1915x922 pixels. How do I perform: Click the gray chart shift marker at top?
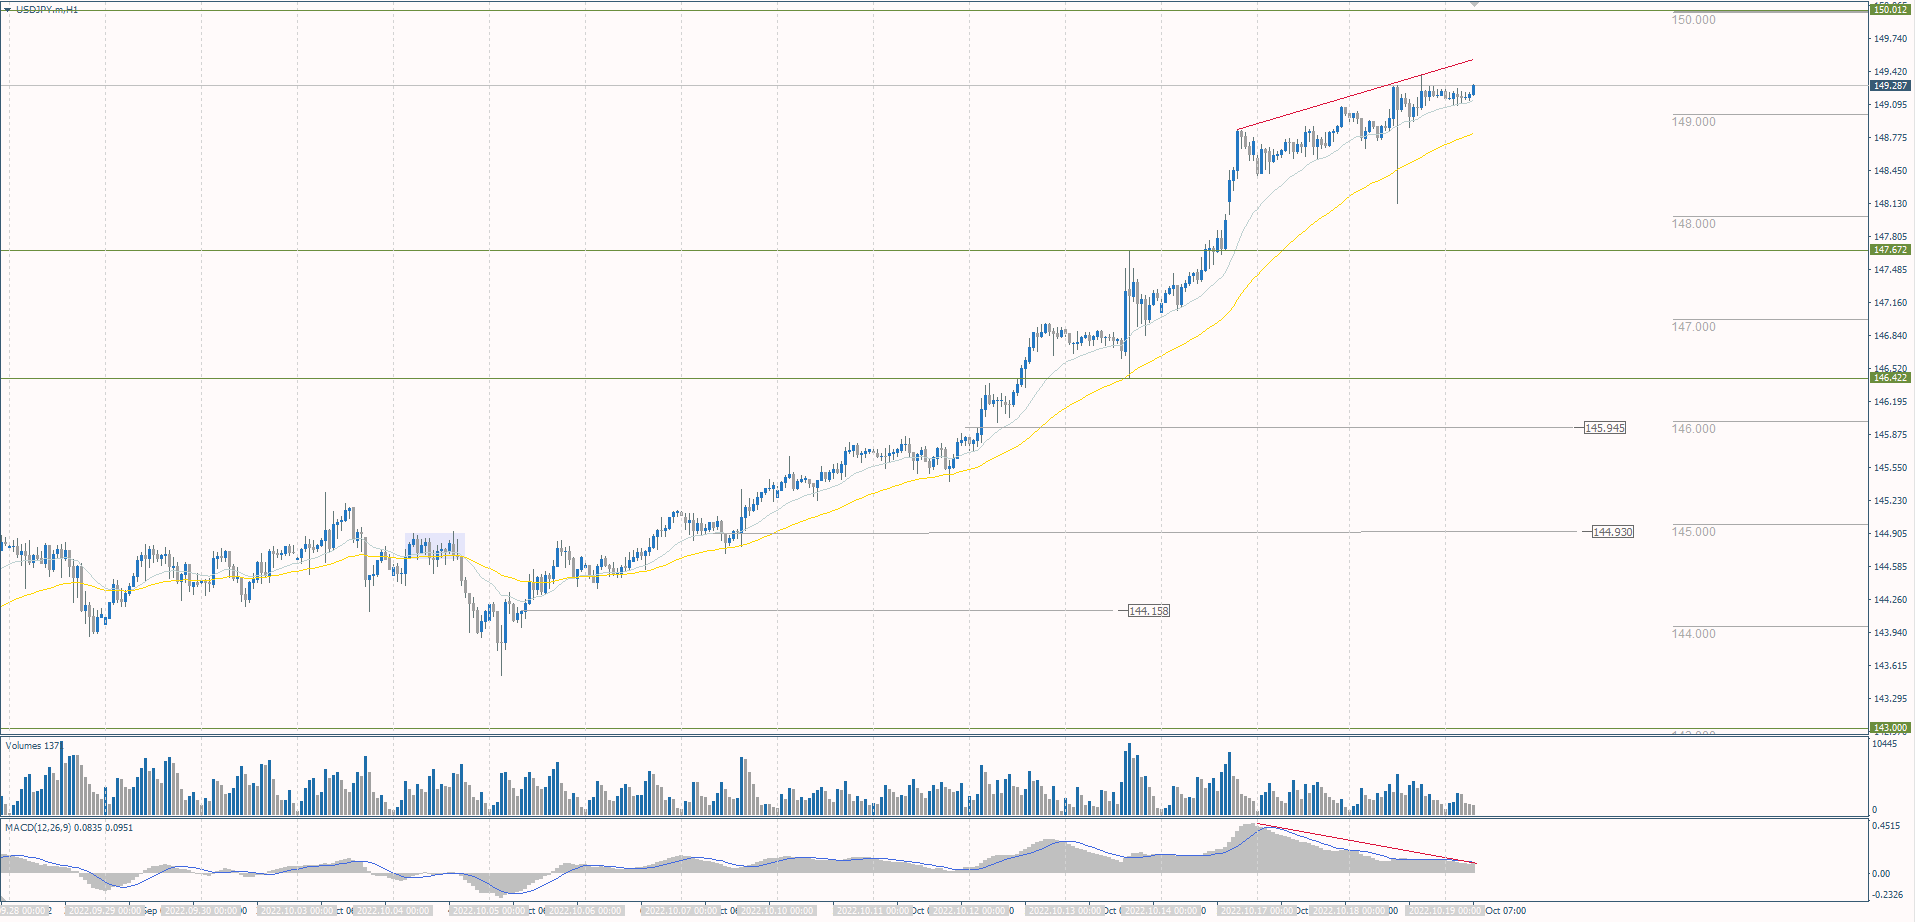1473,4
